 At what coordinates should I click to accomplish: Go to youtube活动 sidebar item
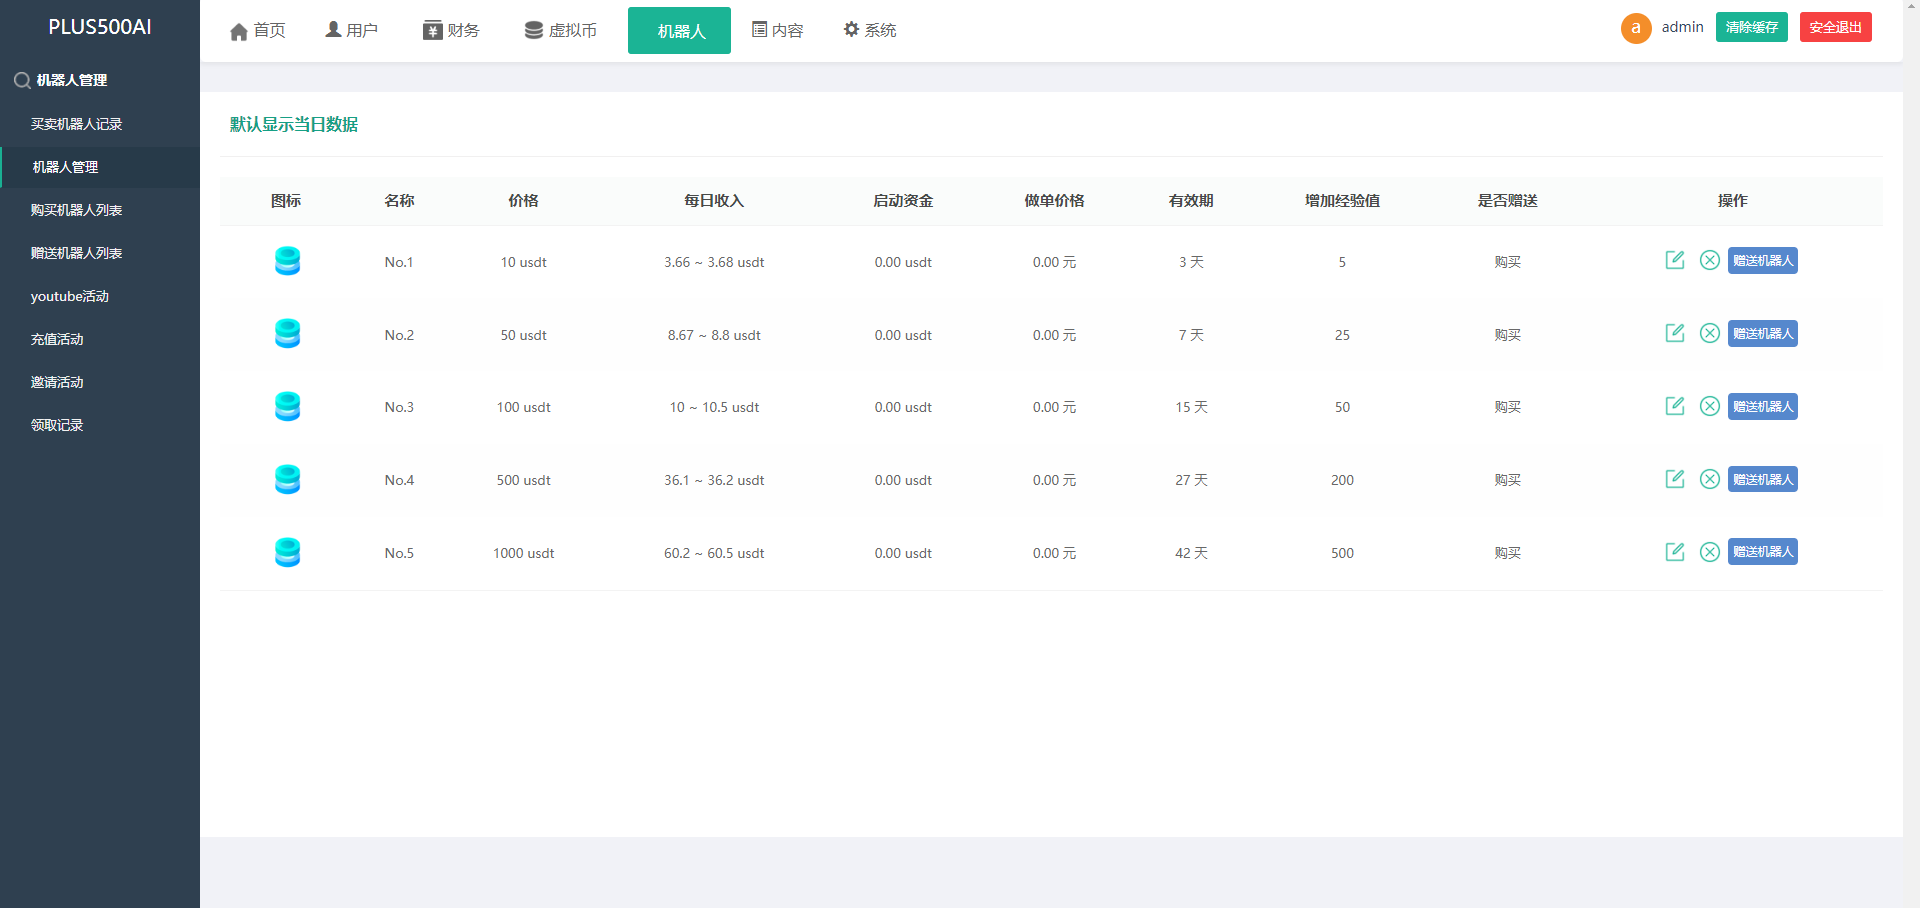coord(69,296)
